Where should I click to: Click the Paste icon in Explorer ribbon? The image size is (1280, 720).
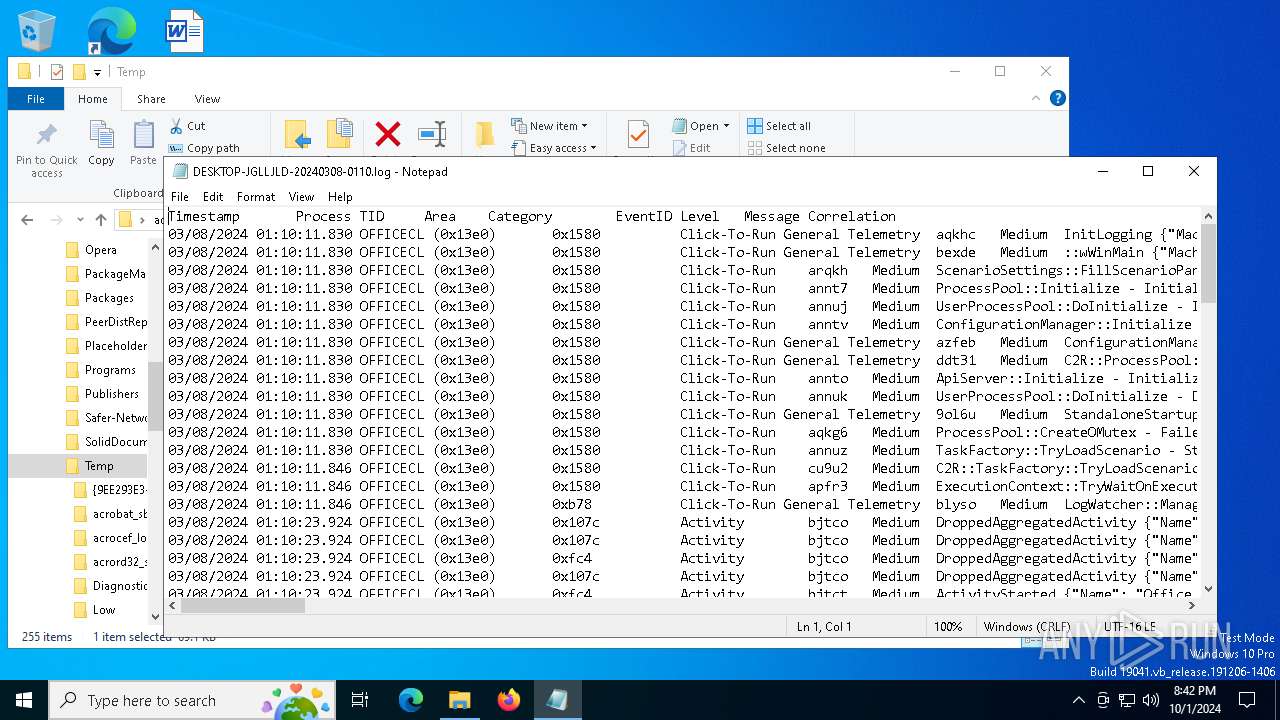coord(143,142)
